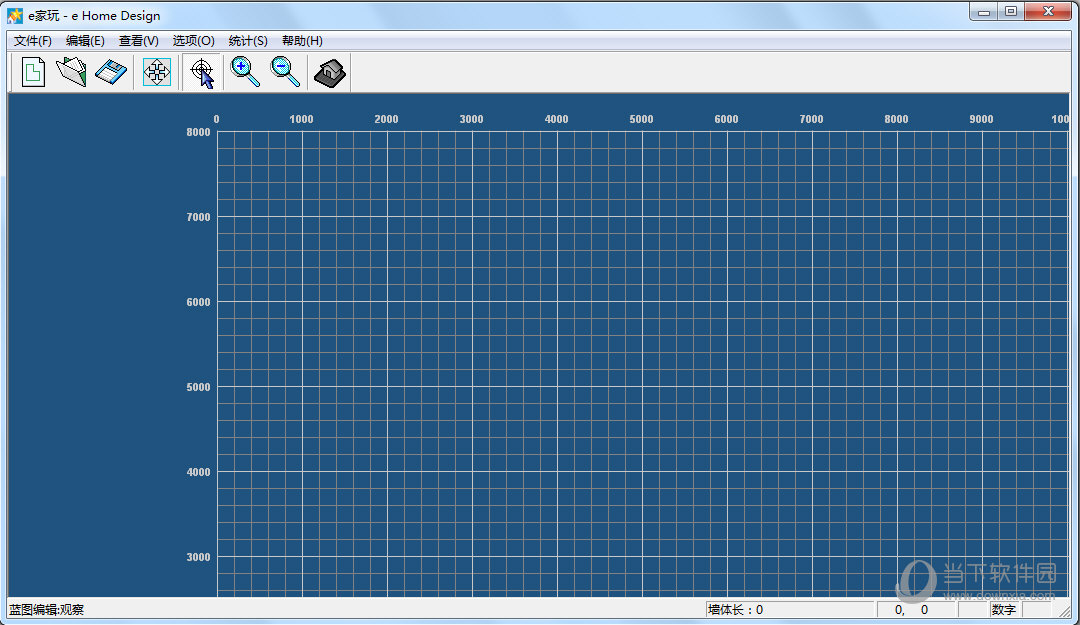Image resolution: width=1080 pixels, height=625 pixels.
Task: Maximize the e Home Design window
Action: tap(1011, 12)
